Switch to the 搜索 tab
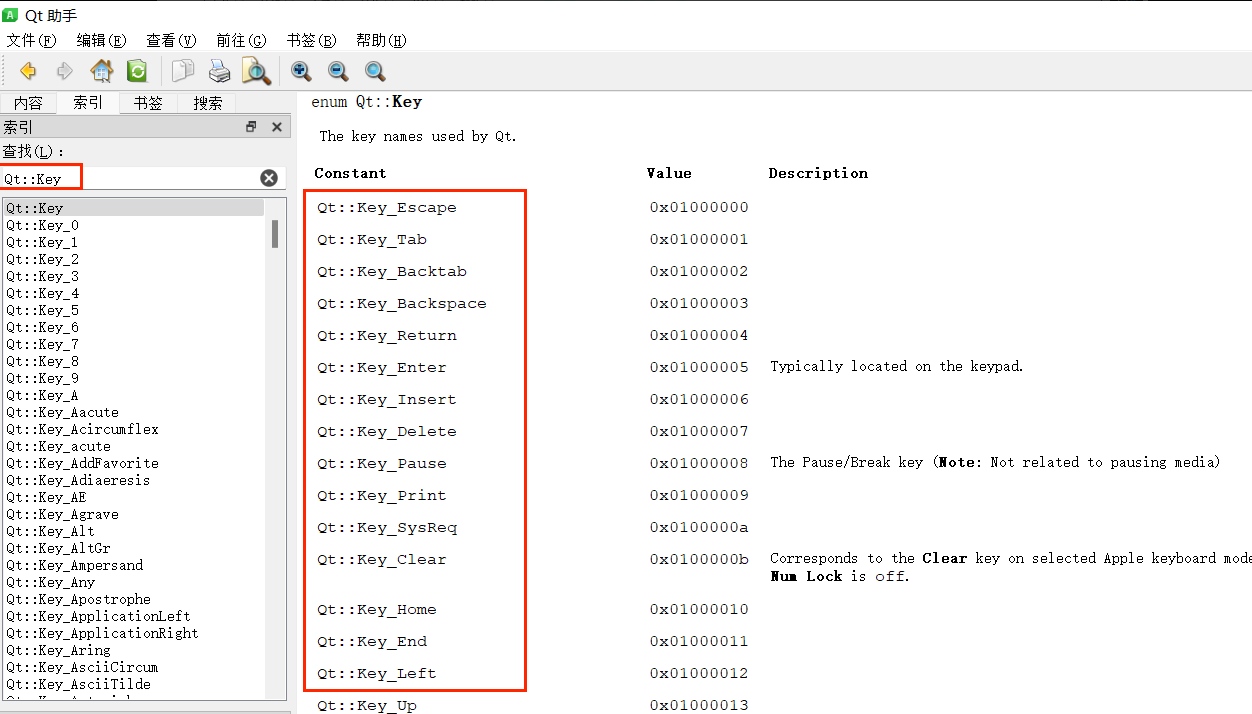Viewport: 1252px width, 714px height. tap(208, 103)
